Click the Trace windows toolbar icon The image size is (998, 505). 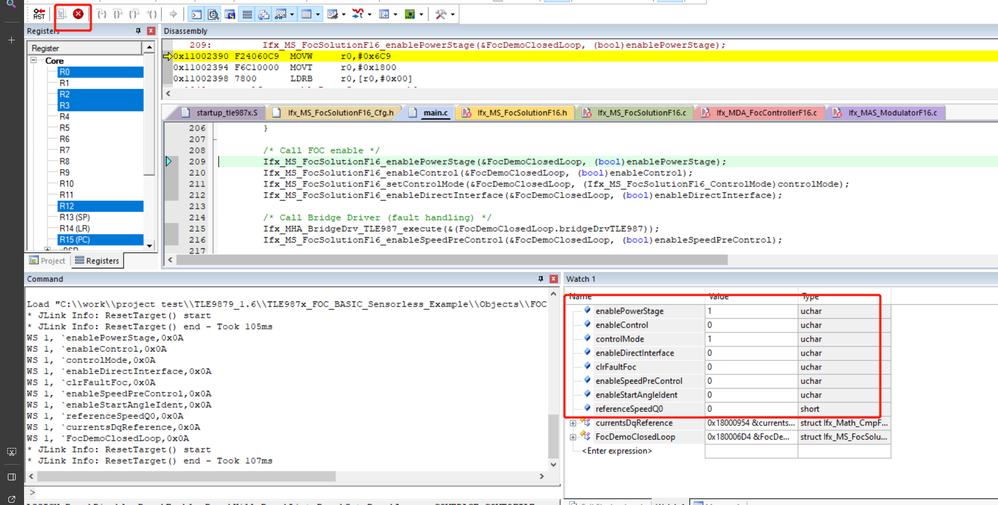click(384, 14)
